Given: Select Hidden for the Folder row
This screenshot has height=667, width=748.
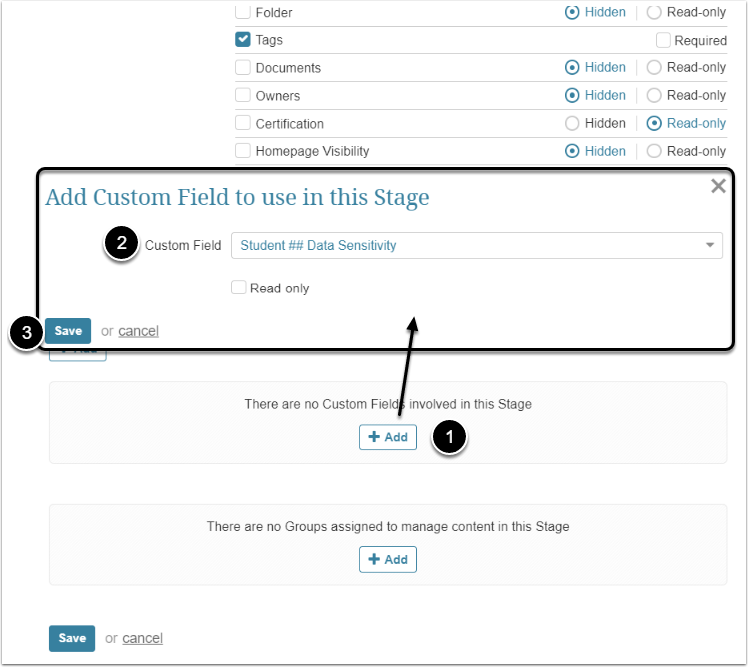Looking at the screenshot, I should tap(572, 13).
